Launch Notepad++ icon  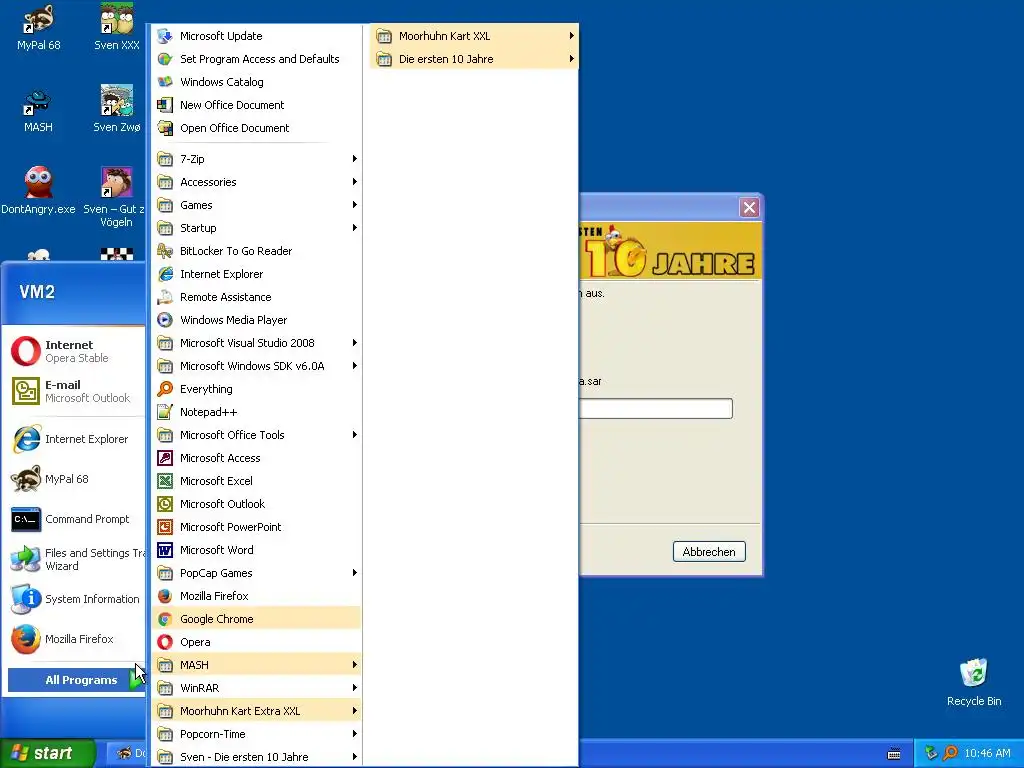pos(165,412)
